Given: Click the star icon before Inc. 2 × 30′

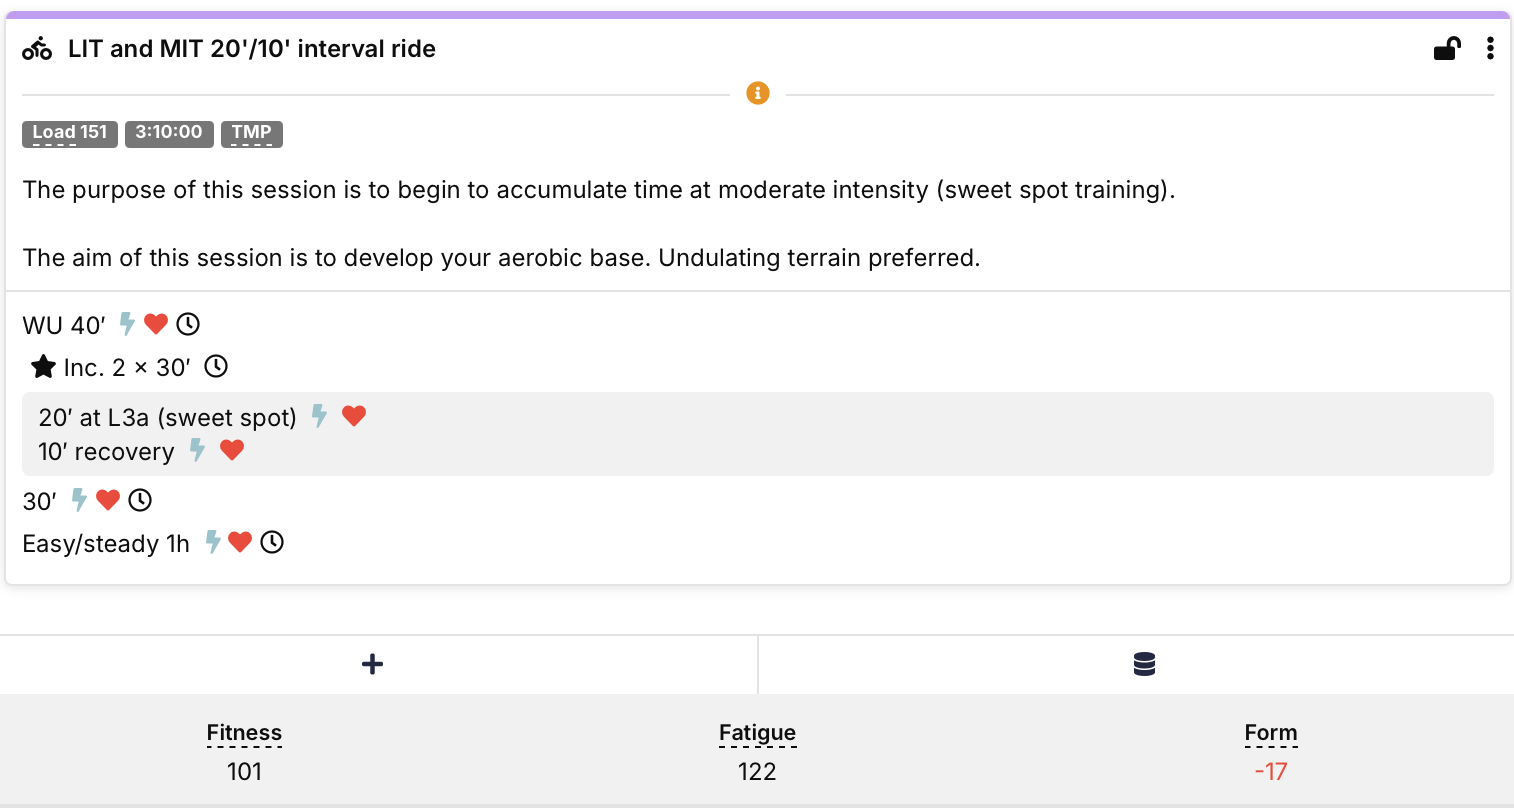Looking at the screenshot, I should pyautogui.click(x=43, y=367).
